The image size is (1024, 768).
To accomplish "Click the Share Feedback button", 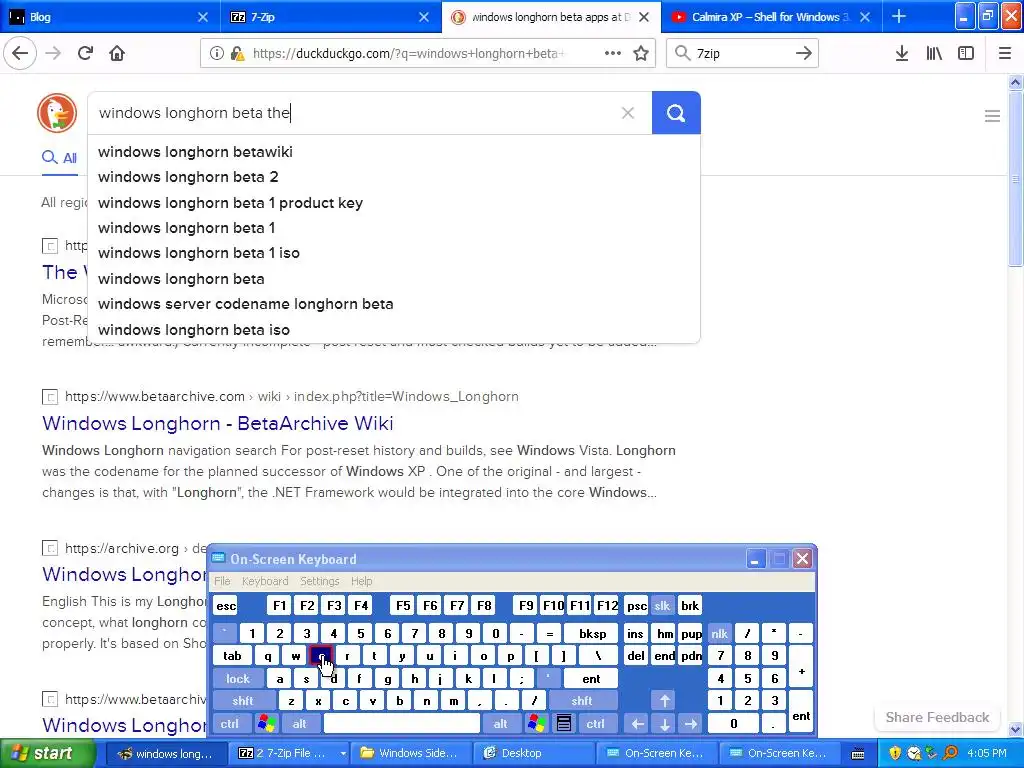I will (x=937, y=717).
